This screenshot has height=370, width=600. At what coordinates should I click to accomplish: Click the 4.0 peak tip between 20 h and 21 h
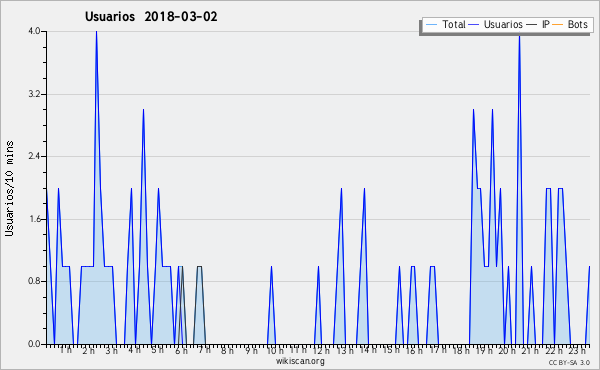[x=519, y=36]
